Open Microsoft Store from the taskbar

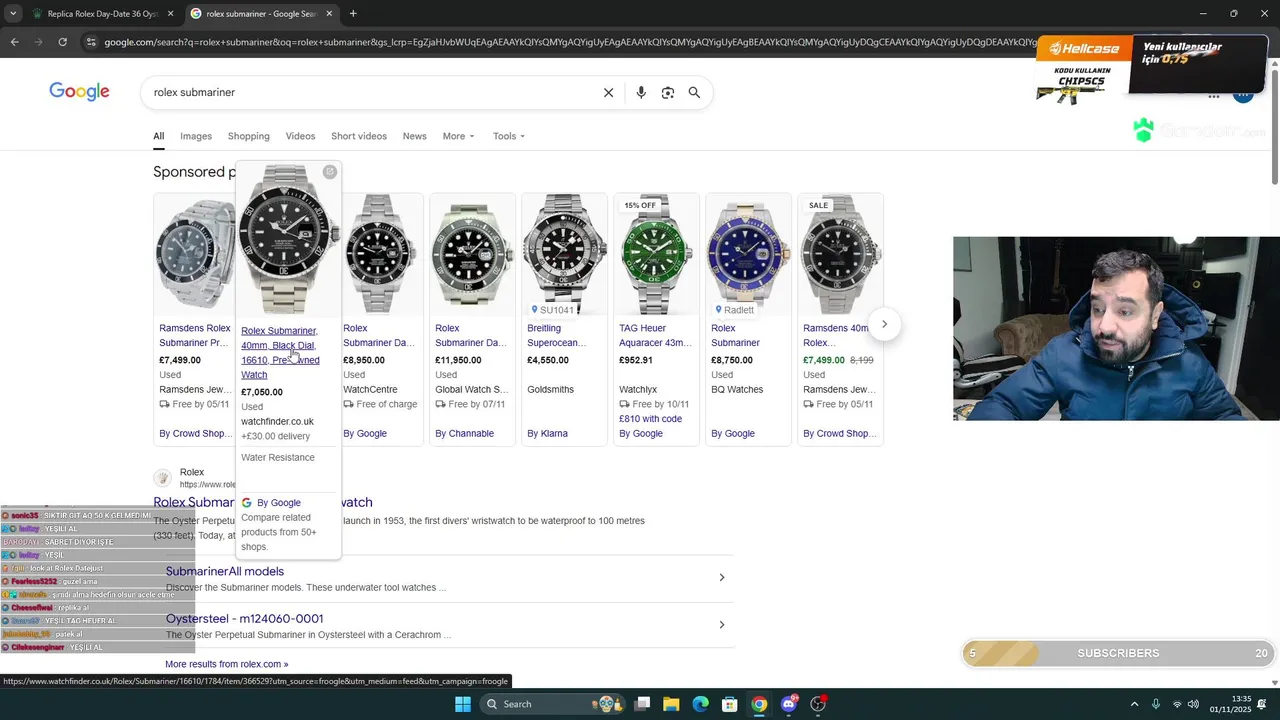coord(730,704)
